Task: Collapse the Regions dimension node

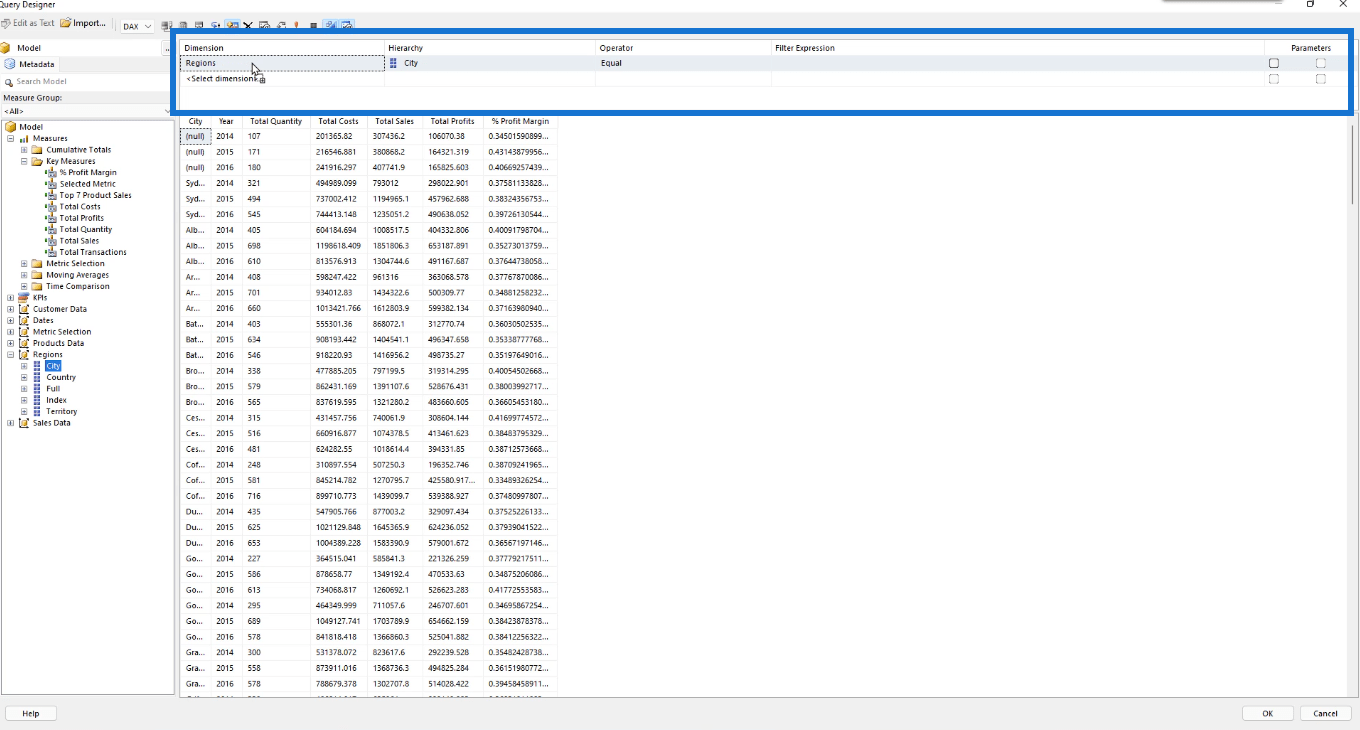Action: 11,355
